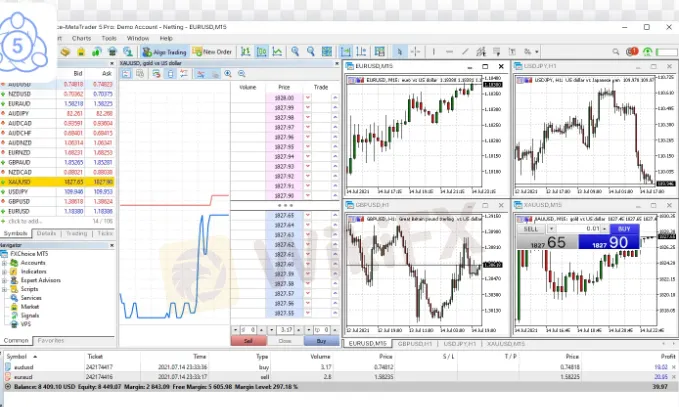Switch to the Favorites tab in Navigator

pyautogui.click(x=51, y=341)
